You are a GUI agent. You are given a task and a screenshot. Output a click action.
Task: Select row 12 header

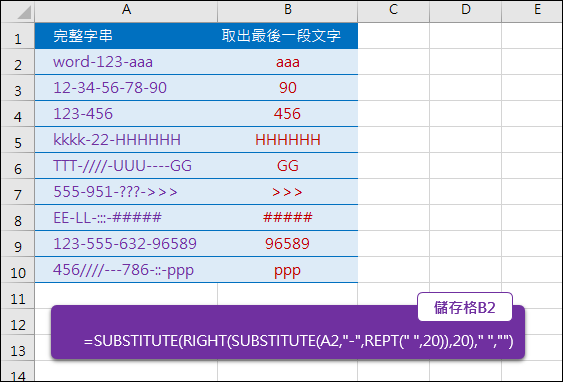click(x=18, y=322)
